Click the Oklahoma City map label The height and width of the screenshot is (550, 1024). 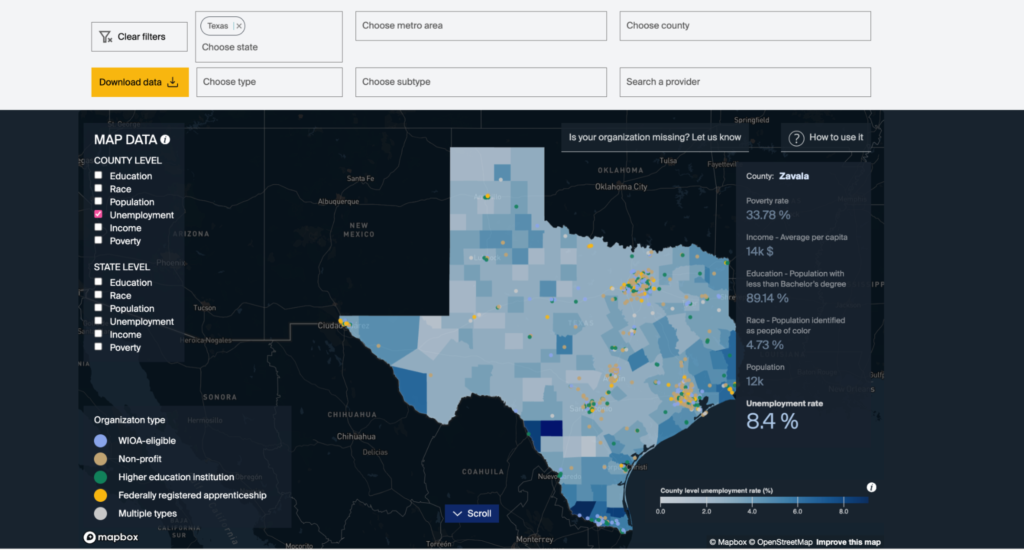click(x=621, y=187)
